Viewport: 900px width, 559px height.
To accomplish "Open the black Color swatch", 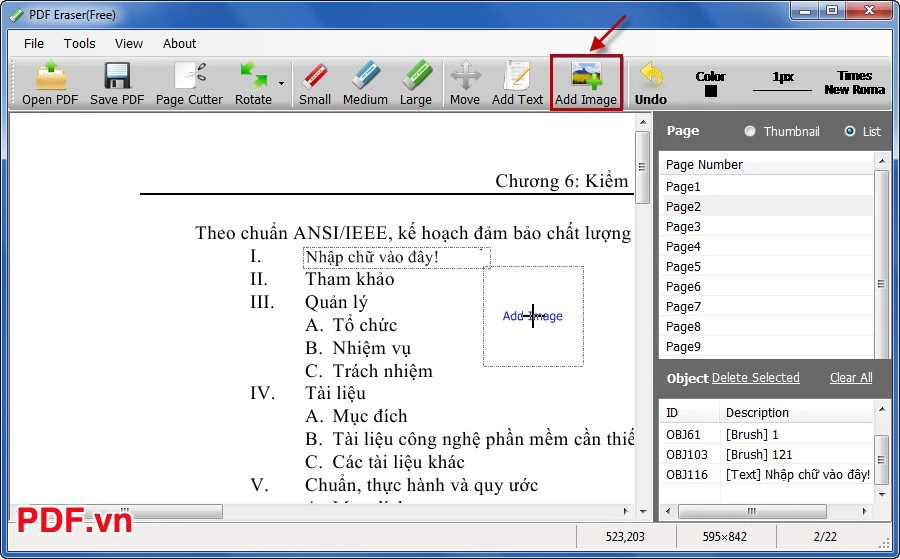I will coord(711,91).
